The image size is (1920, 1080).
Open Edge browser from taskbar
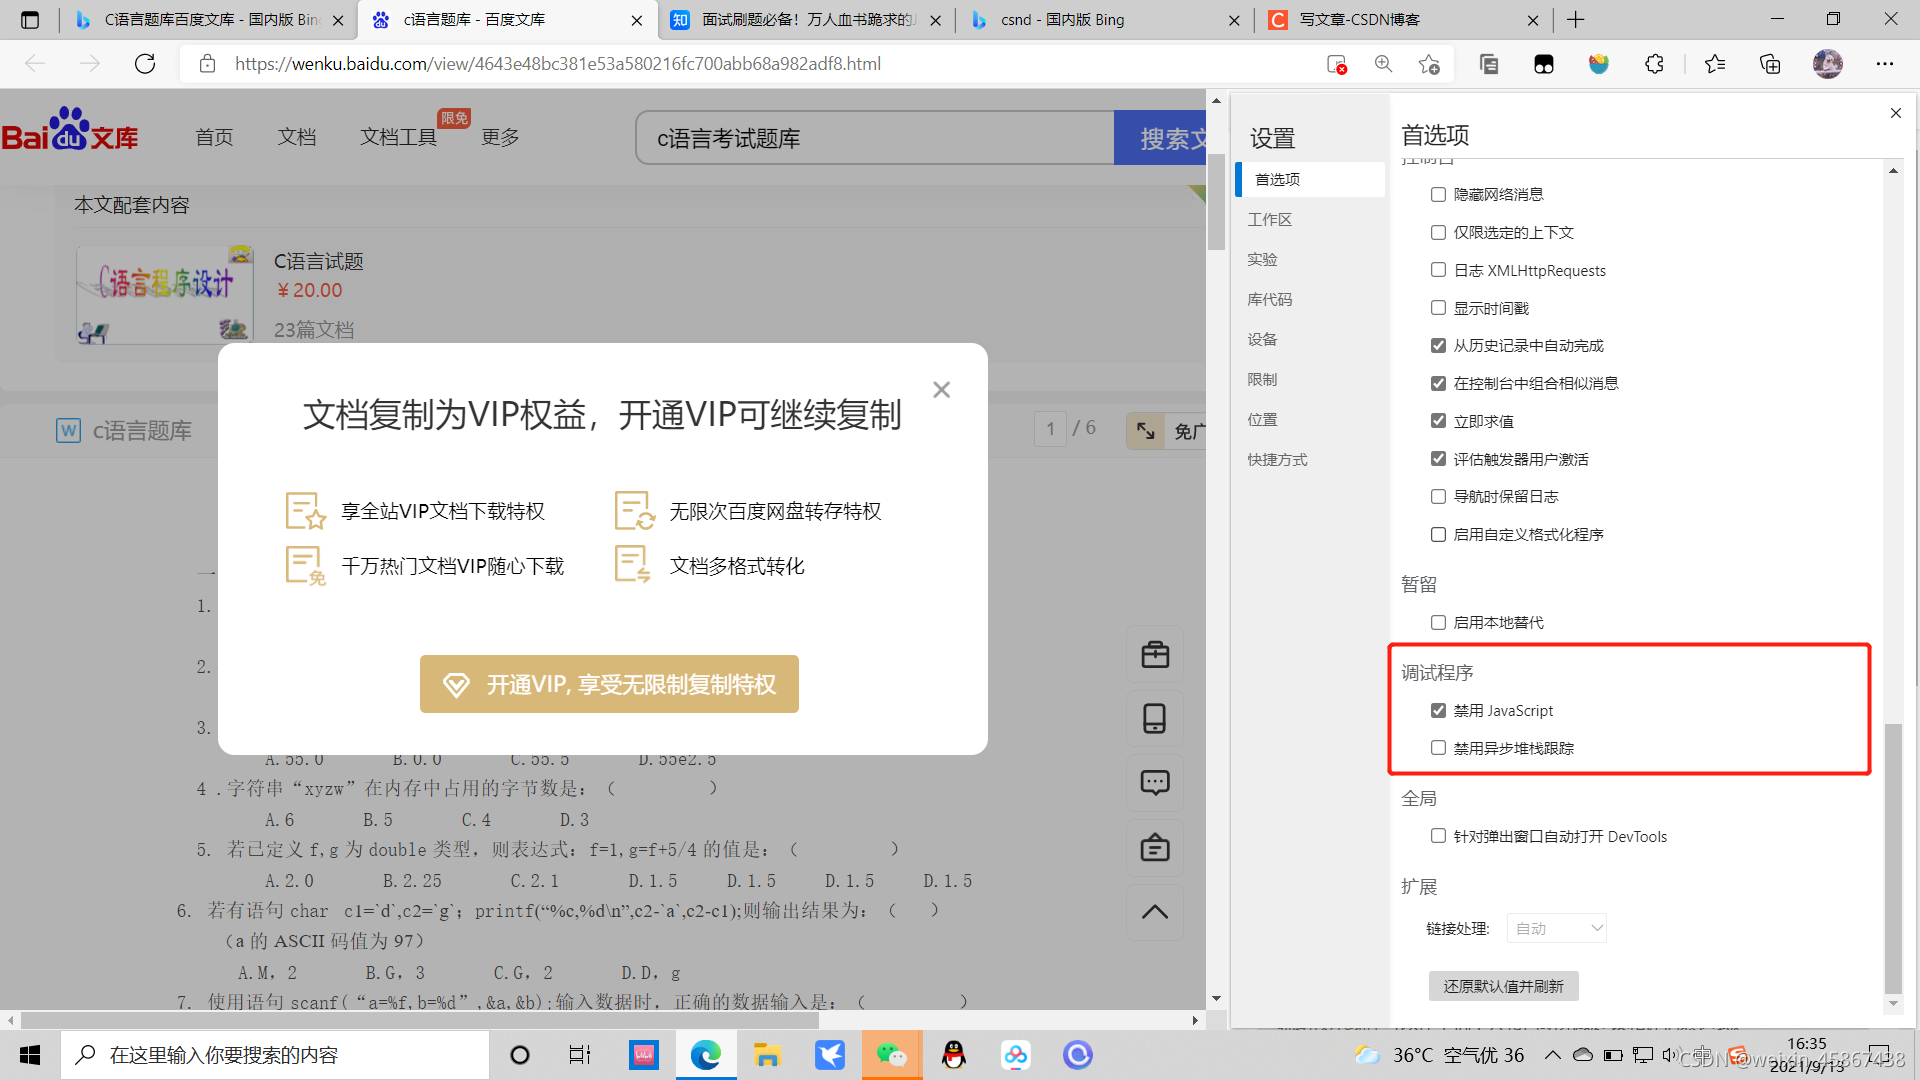click(706, 1055)
